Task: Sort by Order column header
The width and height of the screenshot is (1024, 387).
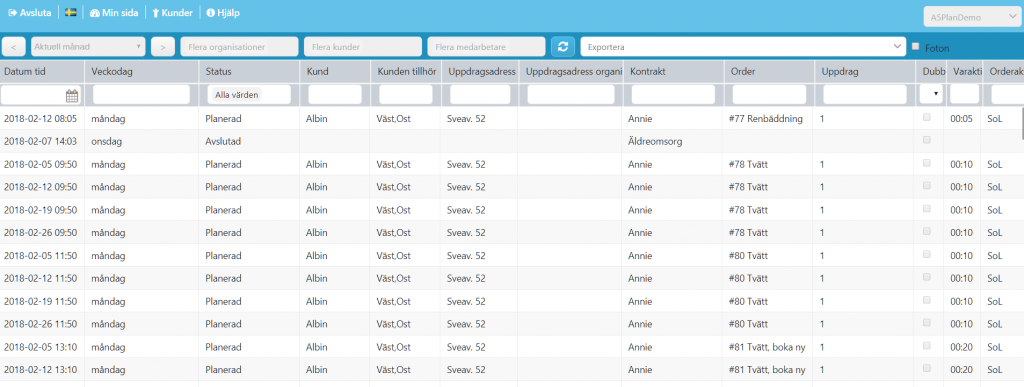Action: point(769,72)
